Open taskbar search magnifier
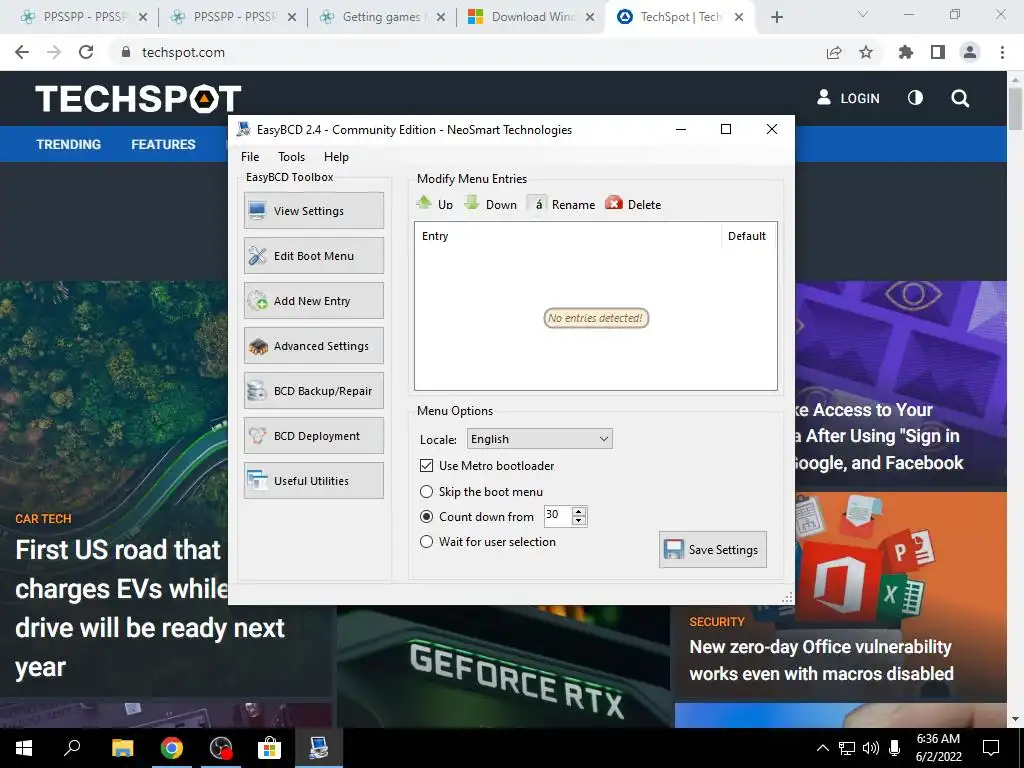Viewport: 1024px width, 768px height. click(x=72, y=747)
